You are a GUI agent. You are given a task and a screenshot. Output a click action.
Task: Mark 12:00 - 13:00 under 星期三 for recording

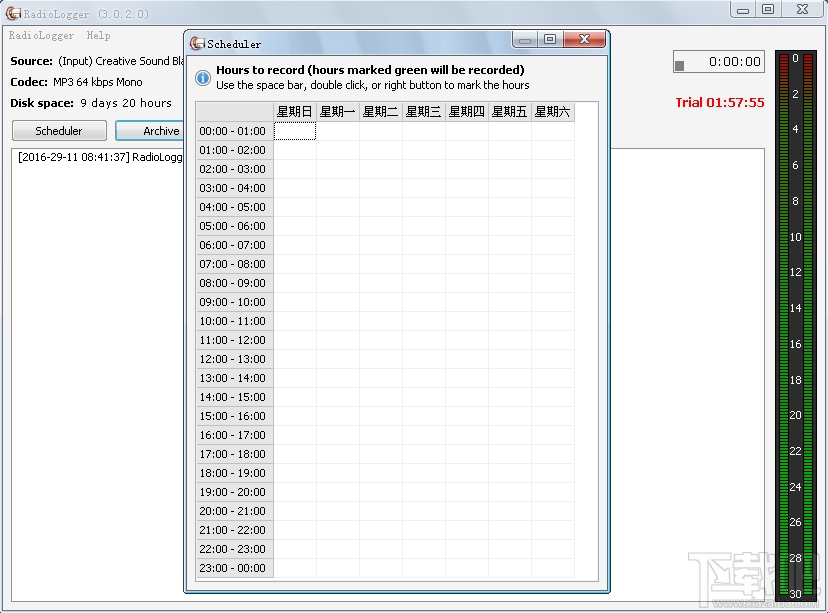[x=423, y=359]
